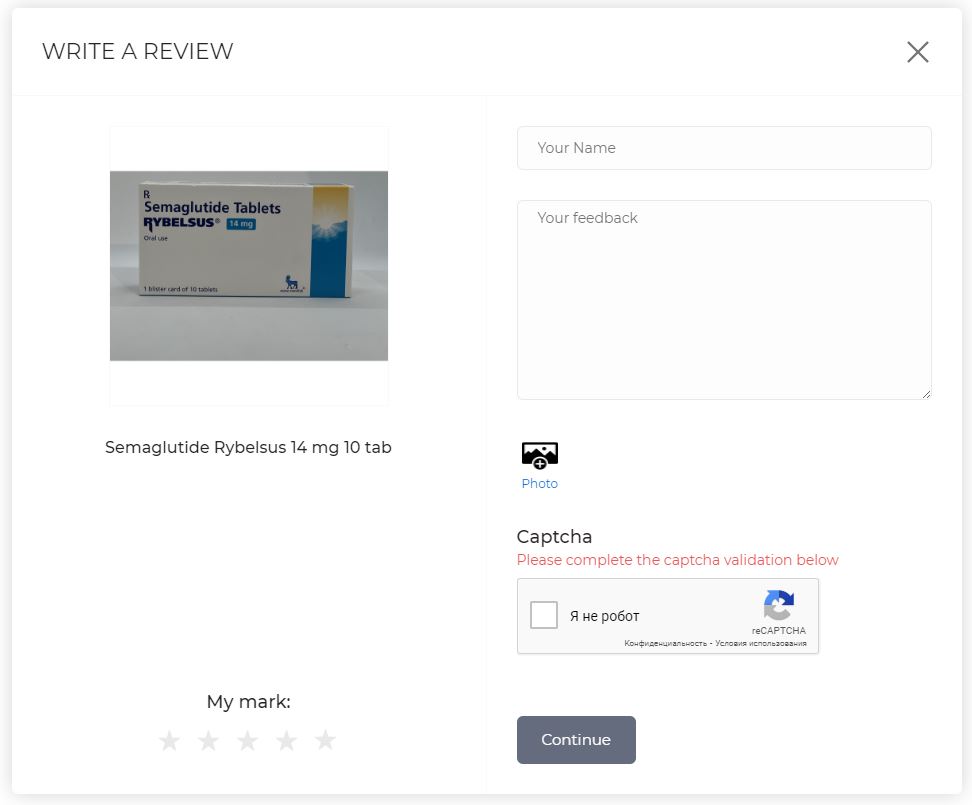
Task: Click the add Photo upload icon
Action: click(x=540, y=455)
